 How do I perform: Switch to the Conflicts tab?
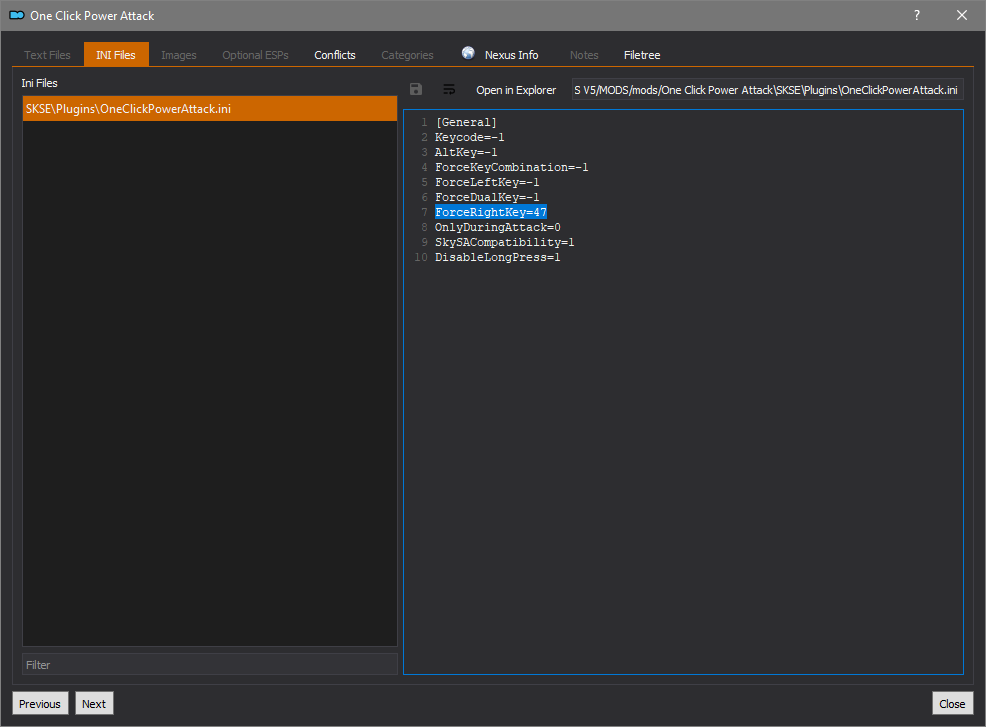(335, 55)
